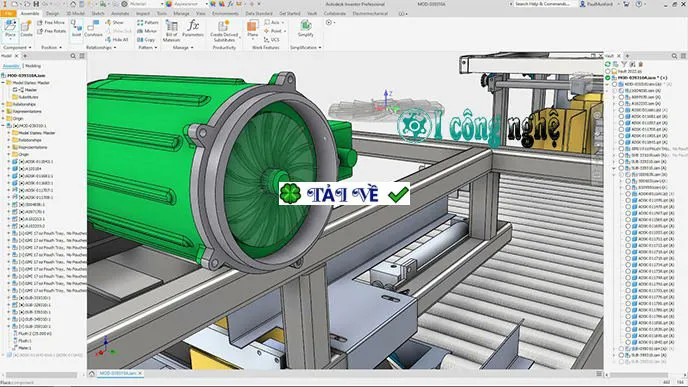Select the Mirror components tool
Viewport: 688px width, 387px height.
[147, 31]
